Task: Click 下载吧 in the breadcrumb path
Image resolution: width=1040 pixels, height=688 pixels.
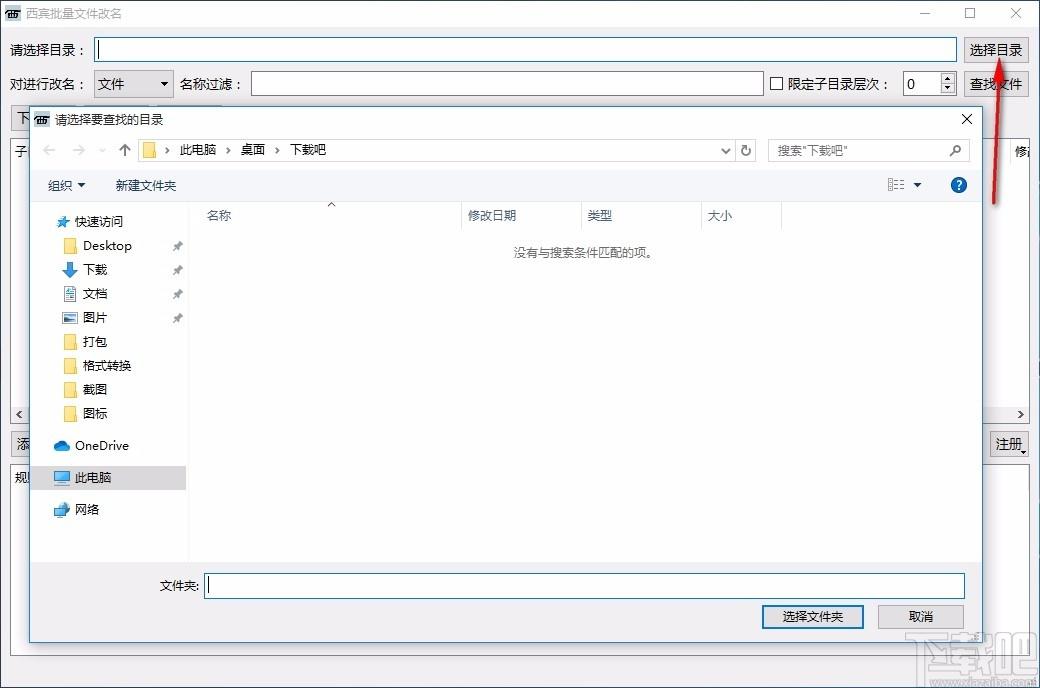Action: [308, 150]
